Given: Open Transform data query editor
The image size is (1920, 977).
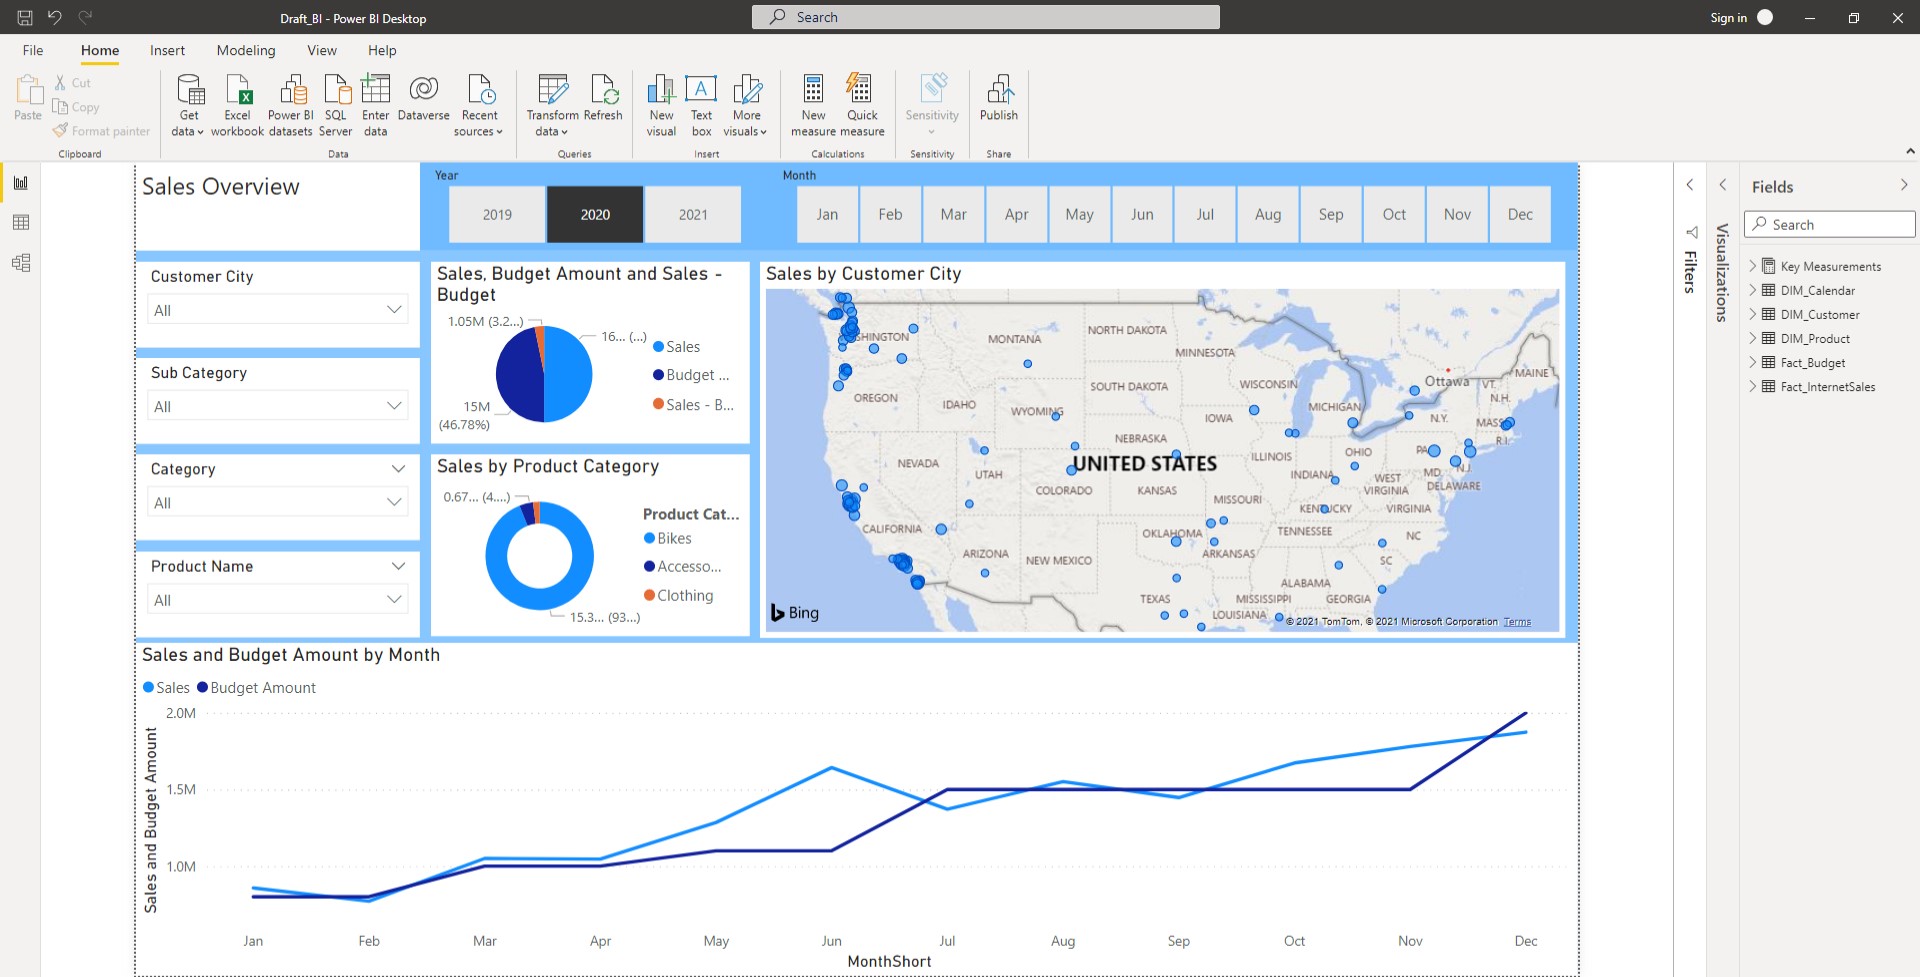Looking at the screenshot, I should click(552, 105).
